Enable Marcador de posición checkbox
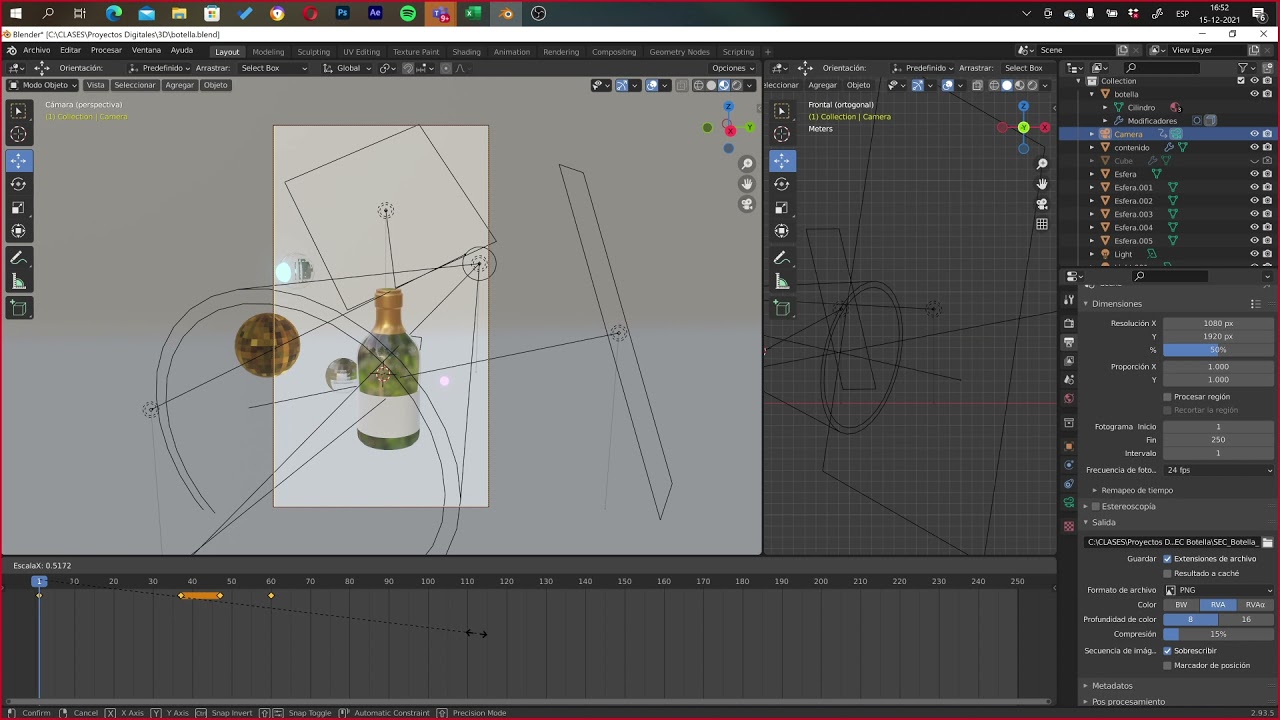Screen dimensions: 1280x720 [1167, 666]
